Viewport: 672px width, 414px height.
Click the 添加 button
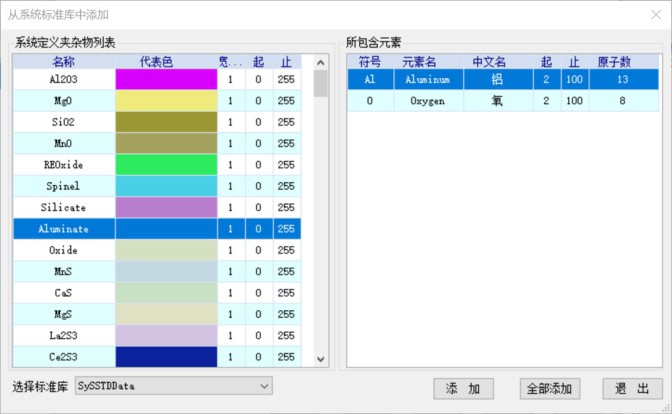(x=463, y=388)
